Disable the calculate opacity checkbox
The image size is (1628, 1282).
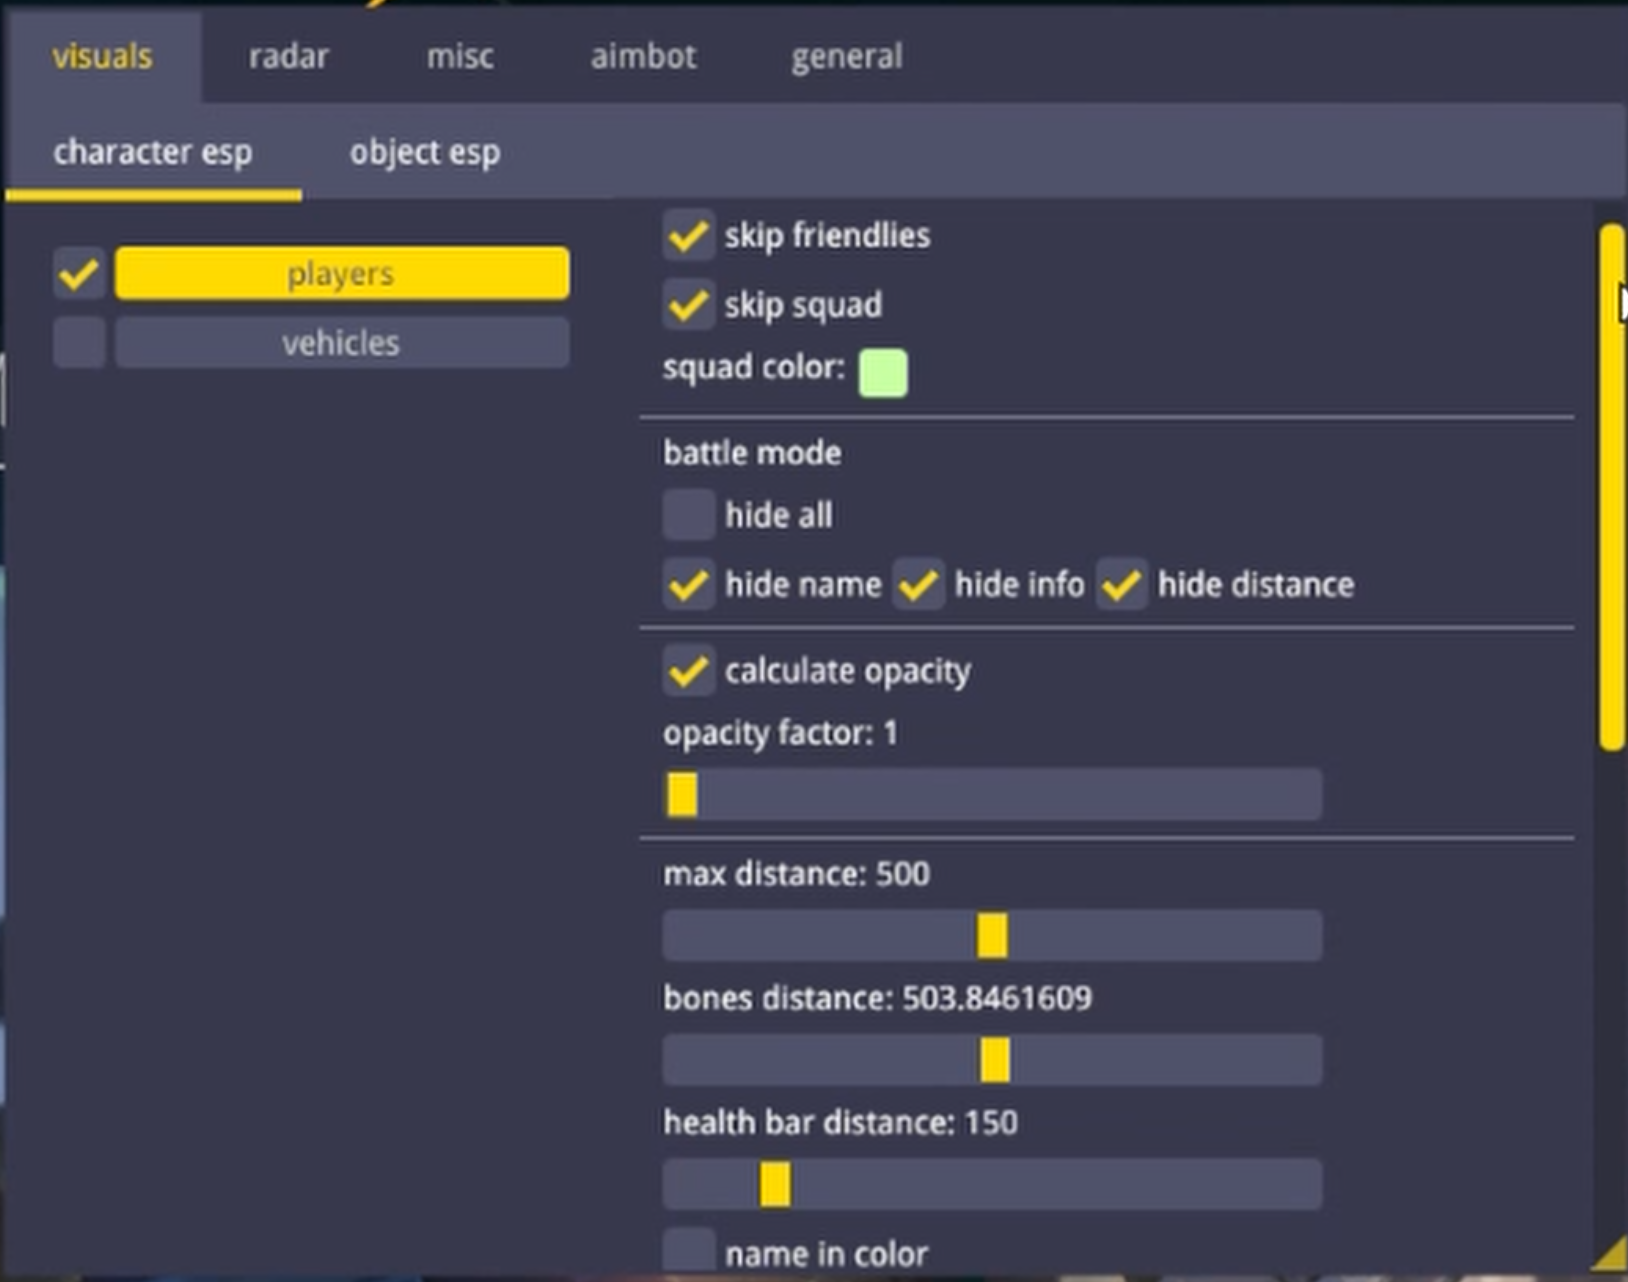coord(688,671)
